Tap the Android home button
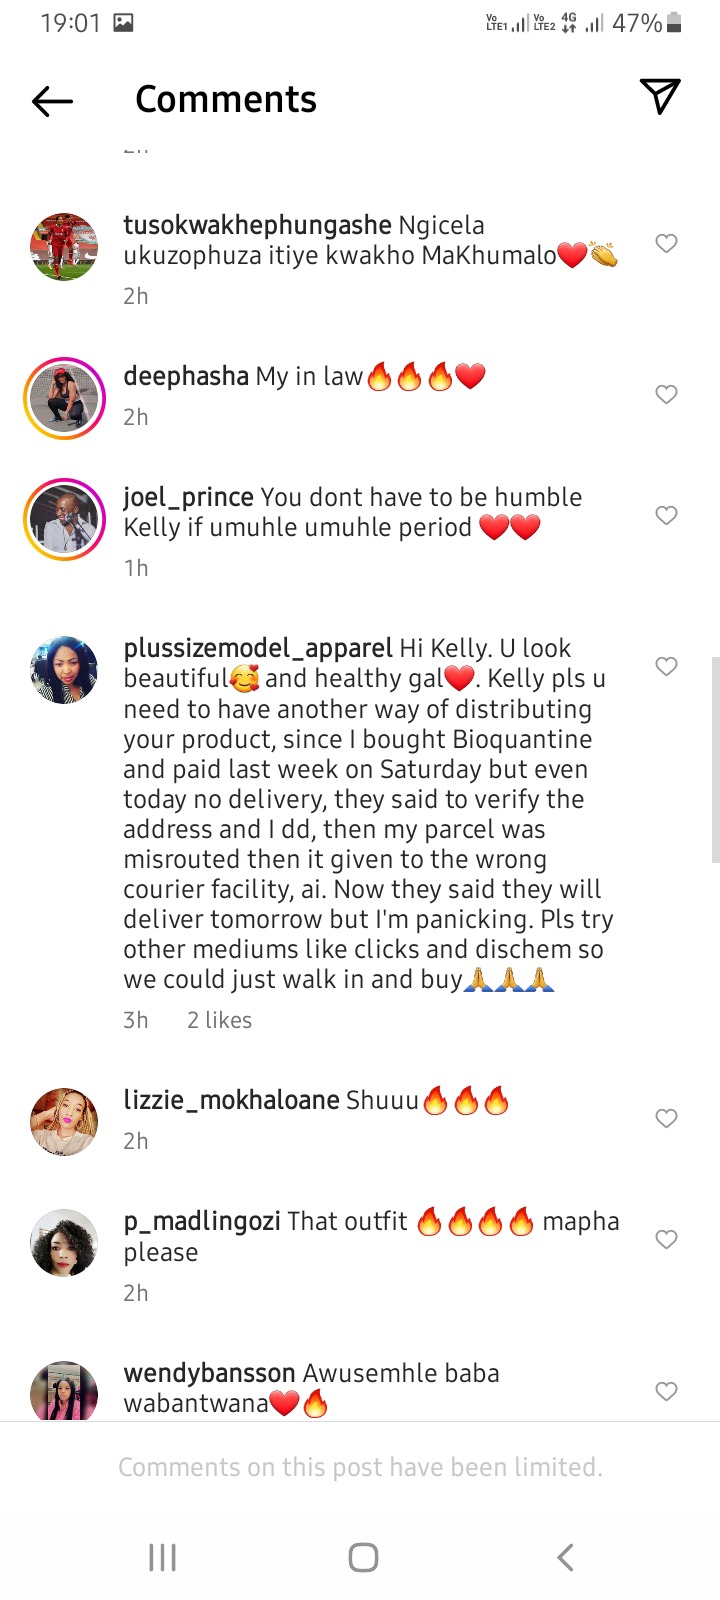720x1600 pixels. click(363, 1557)
